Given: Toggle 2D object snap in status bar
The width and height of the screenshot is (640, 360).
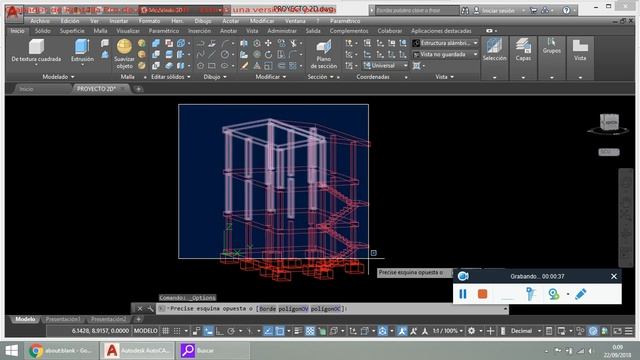Looking at the screenshot, I should 280,331.
